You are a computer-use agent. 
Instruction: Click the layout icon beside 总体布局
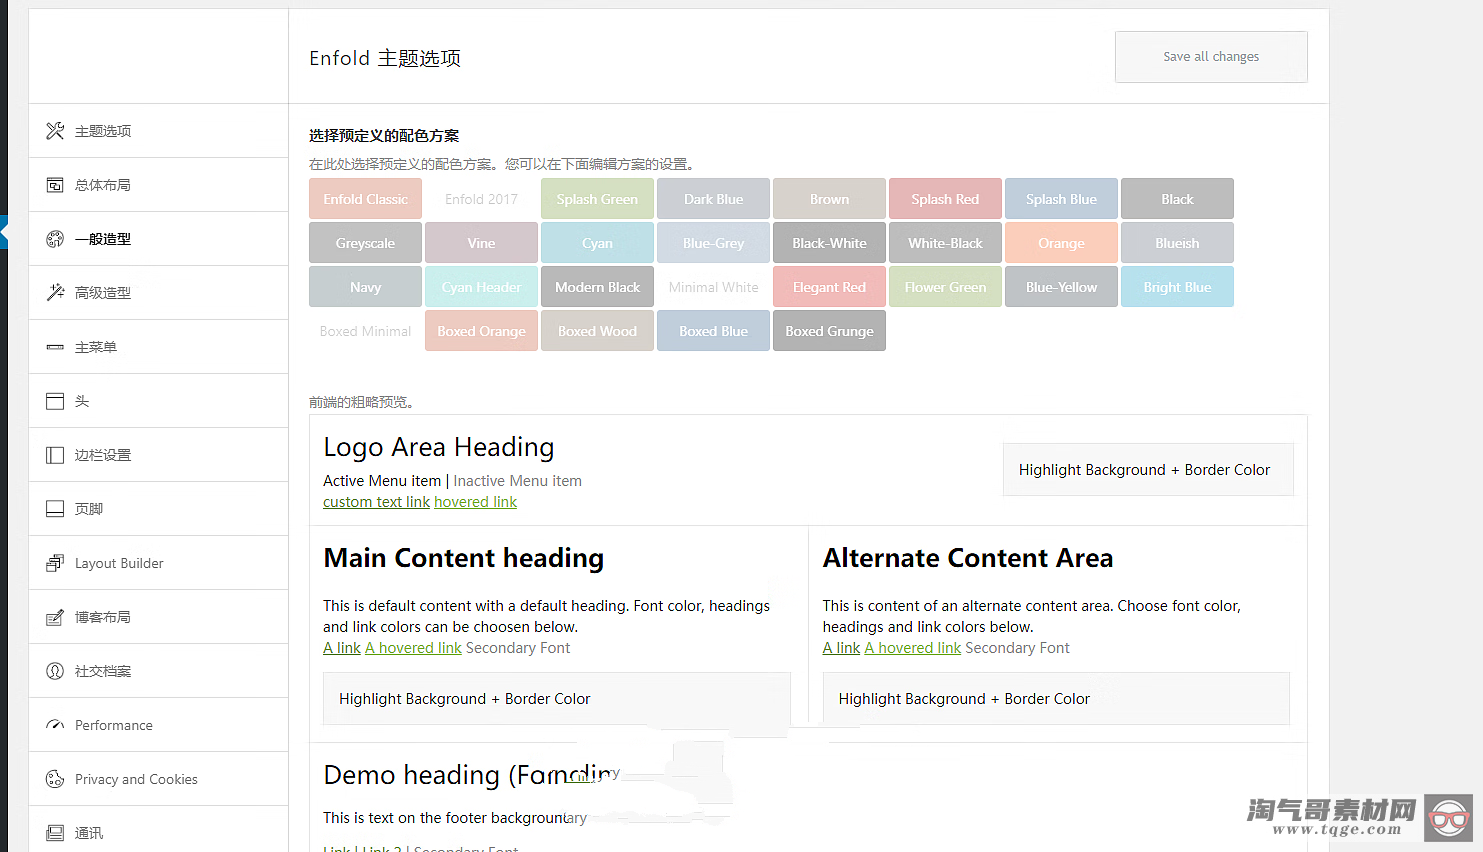(55, 185)
